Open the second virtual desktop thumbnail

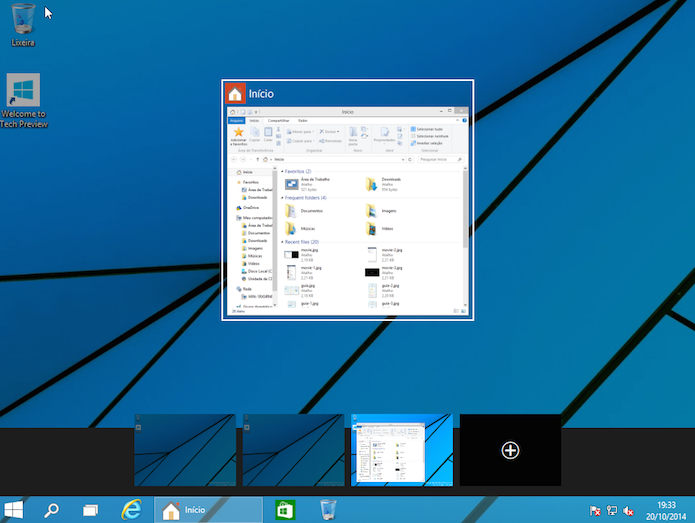(x=293, y=450)
